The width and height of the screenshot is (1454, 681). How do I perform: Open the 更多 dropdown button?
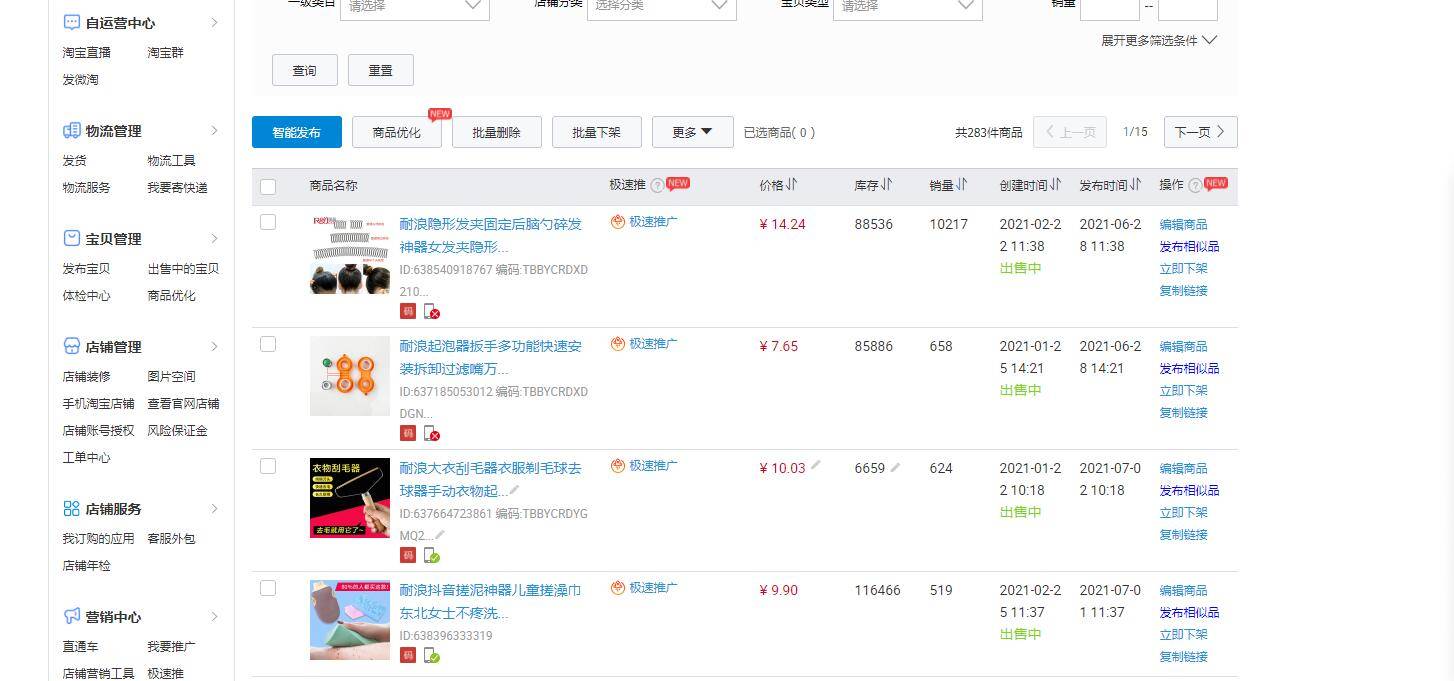point(692,132)
